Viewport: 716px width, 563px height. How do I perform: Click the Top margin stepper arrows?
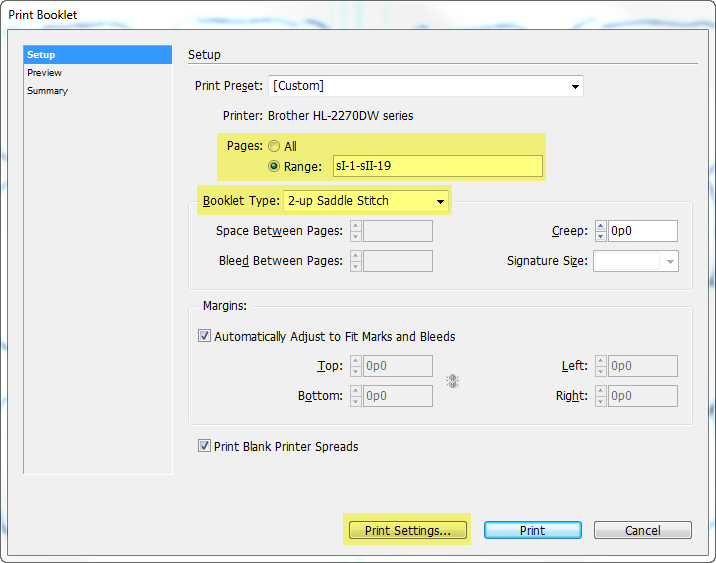(355, 366)
